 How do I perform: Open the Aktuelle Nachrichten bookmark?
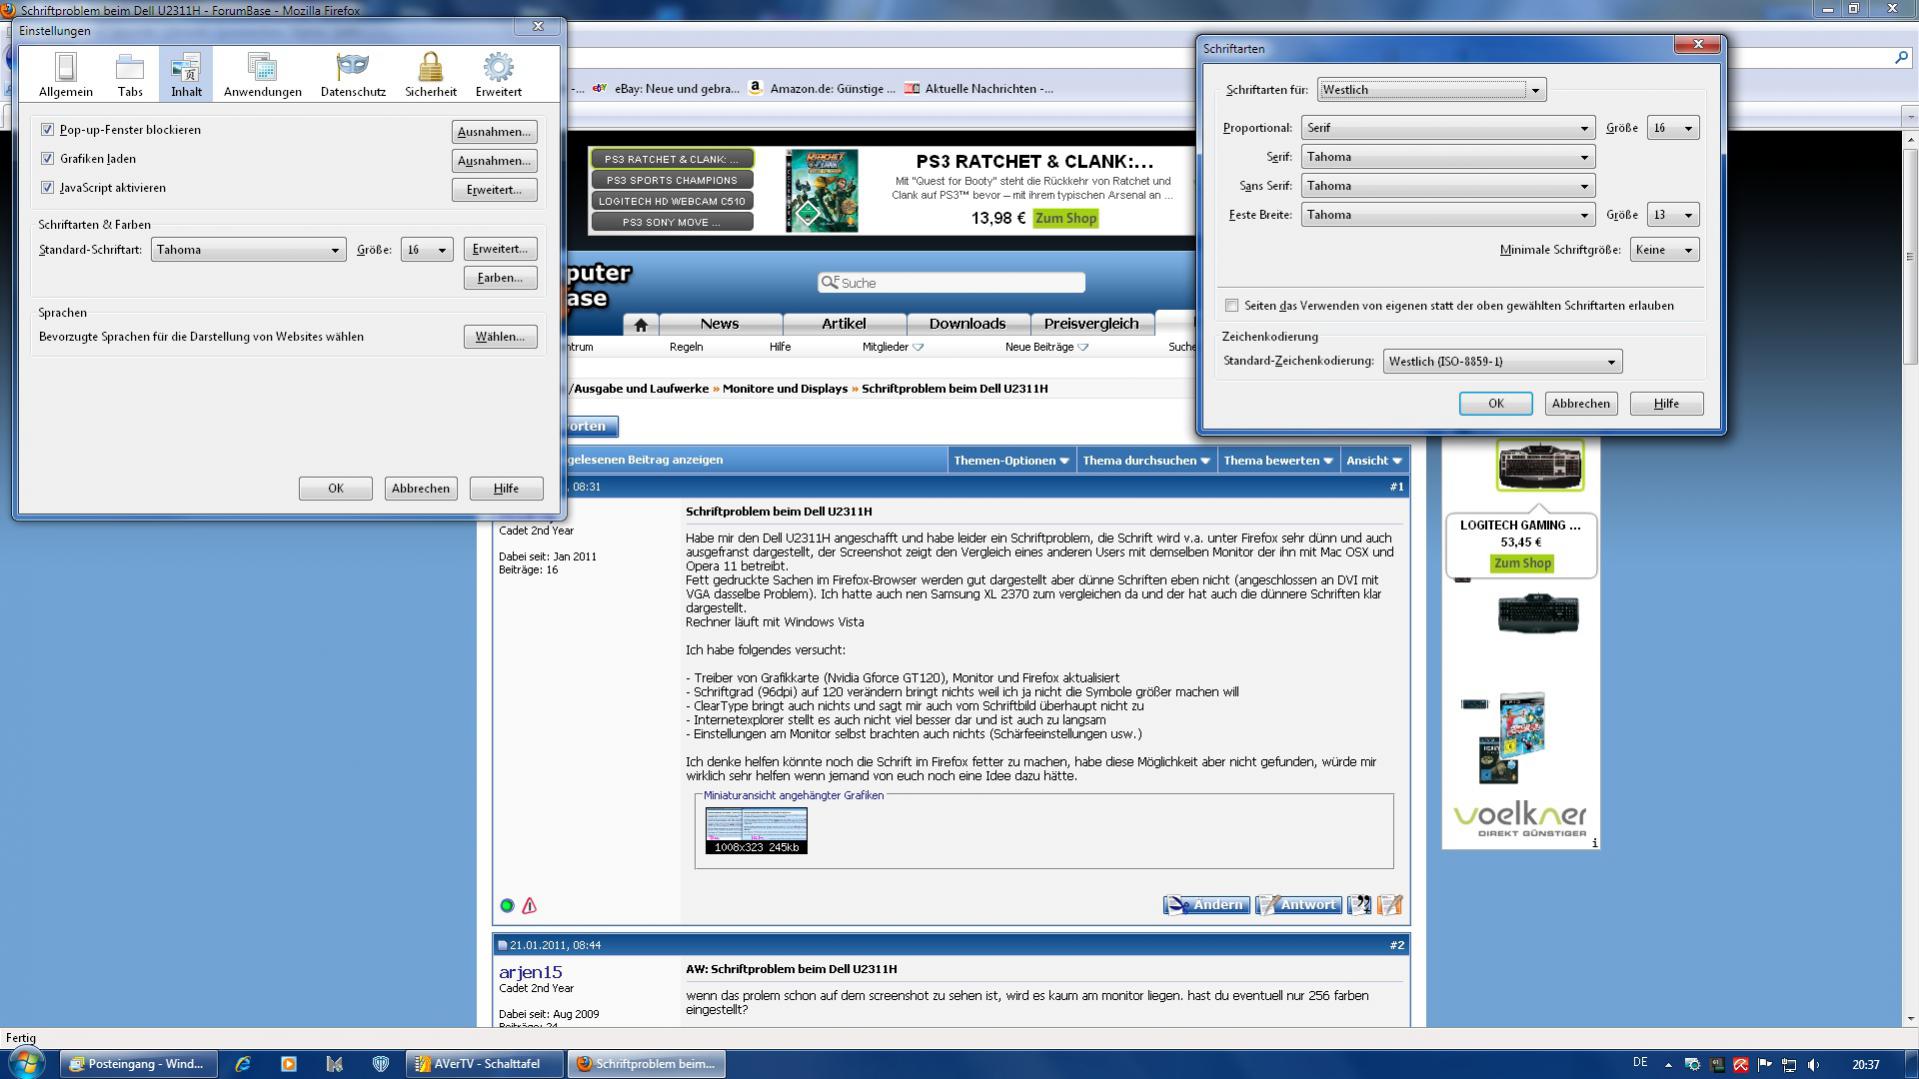pos(979,88)
